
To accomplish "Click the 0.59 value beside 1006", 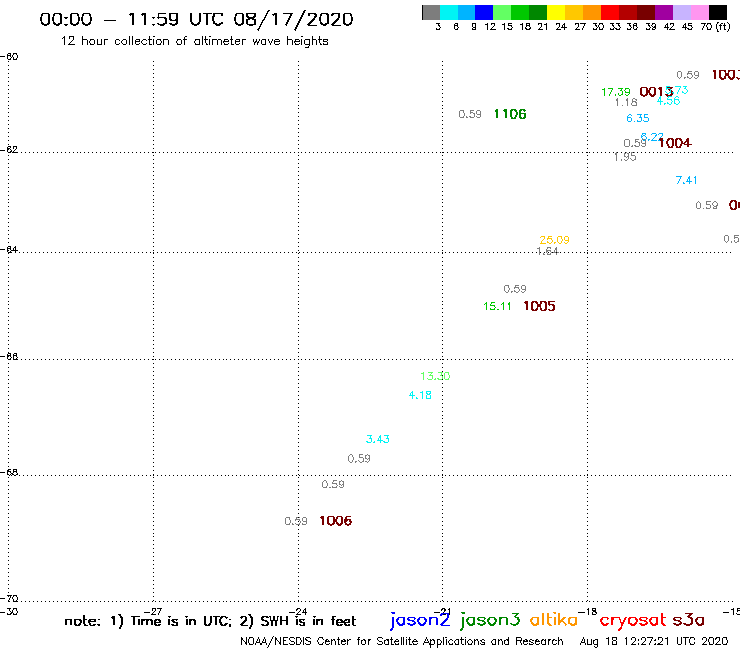I will pyautogui.click(x=295, y=521).
